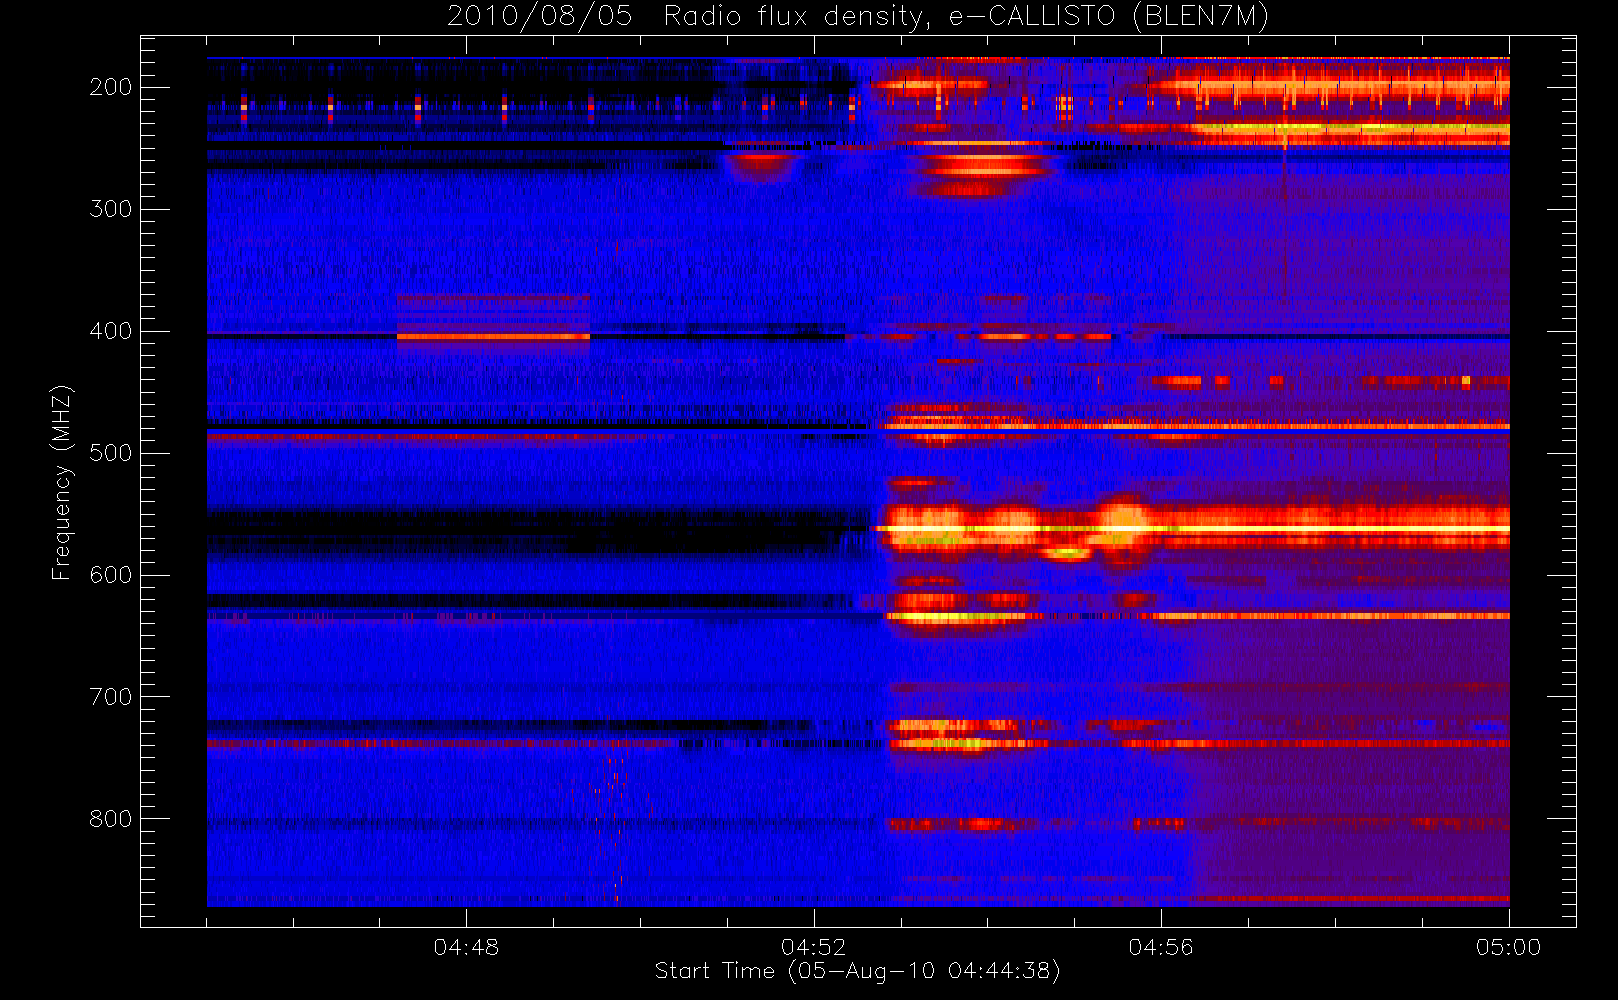Click the 800 MHz frequency tick label
The width and height of the screenshot is (1618, 1000).
pos(110,819)
